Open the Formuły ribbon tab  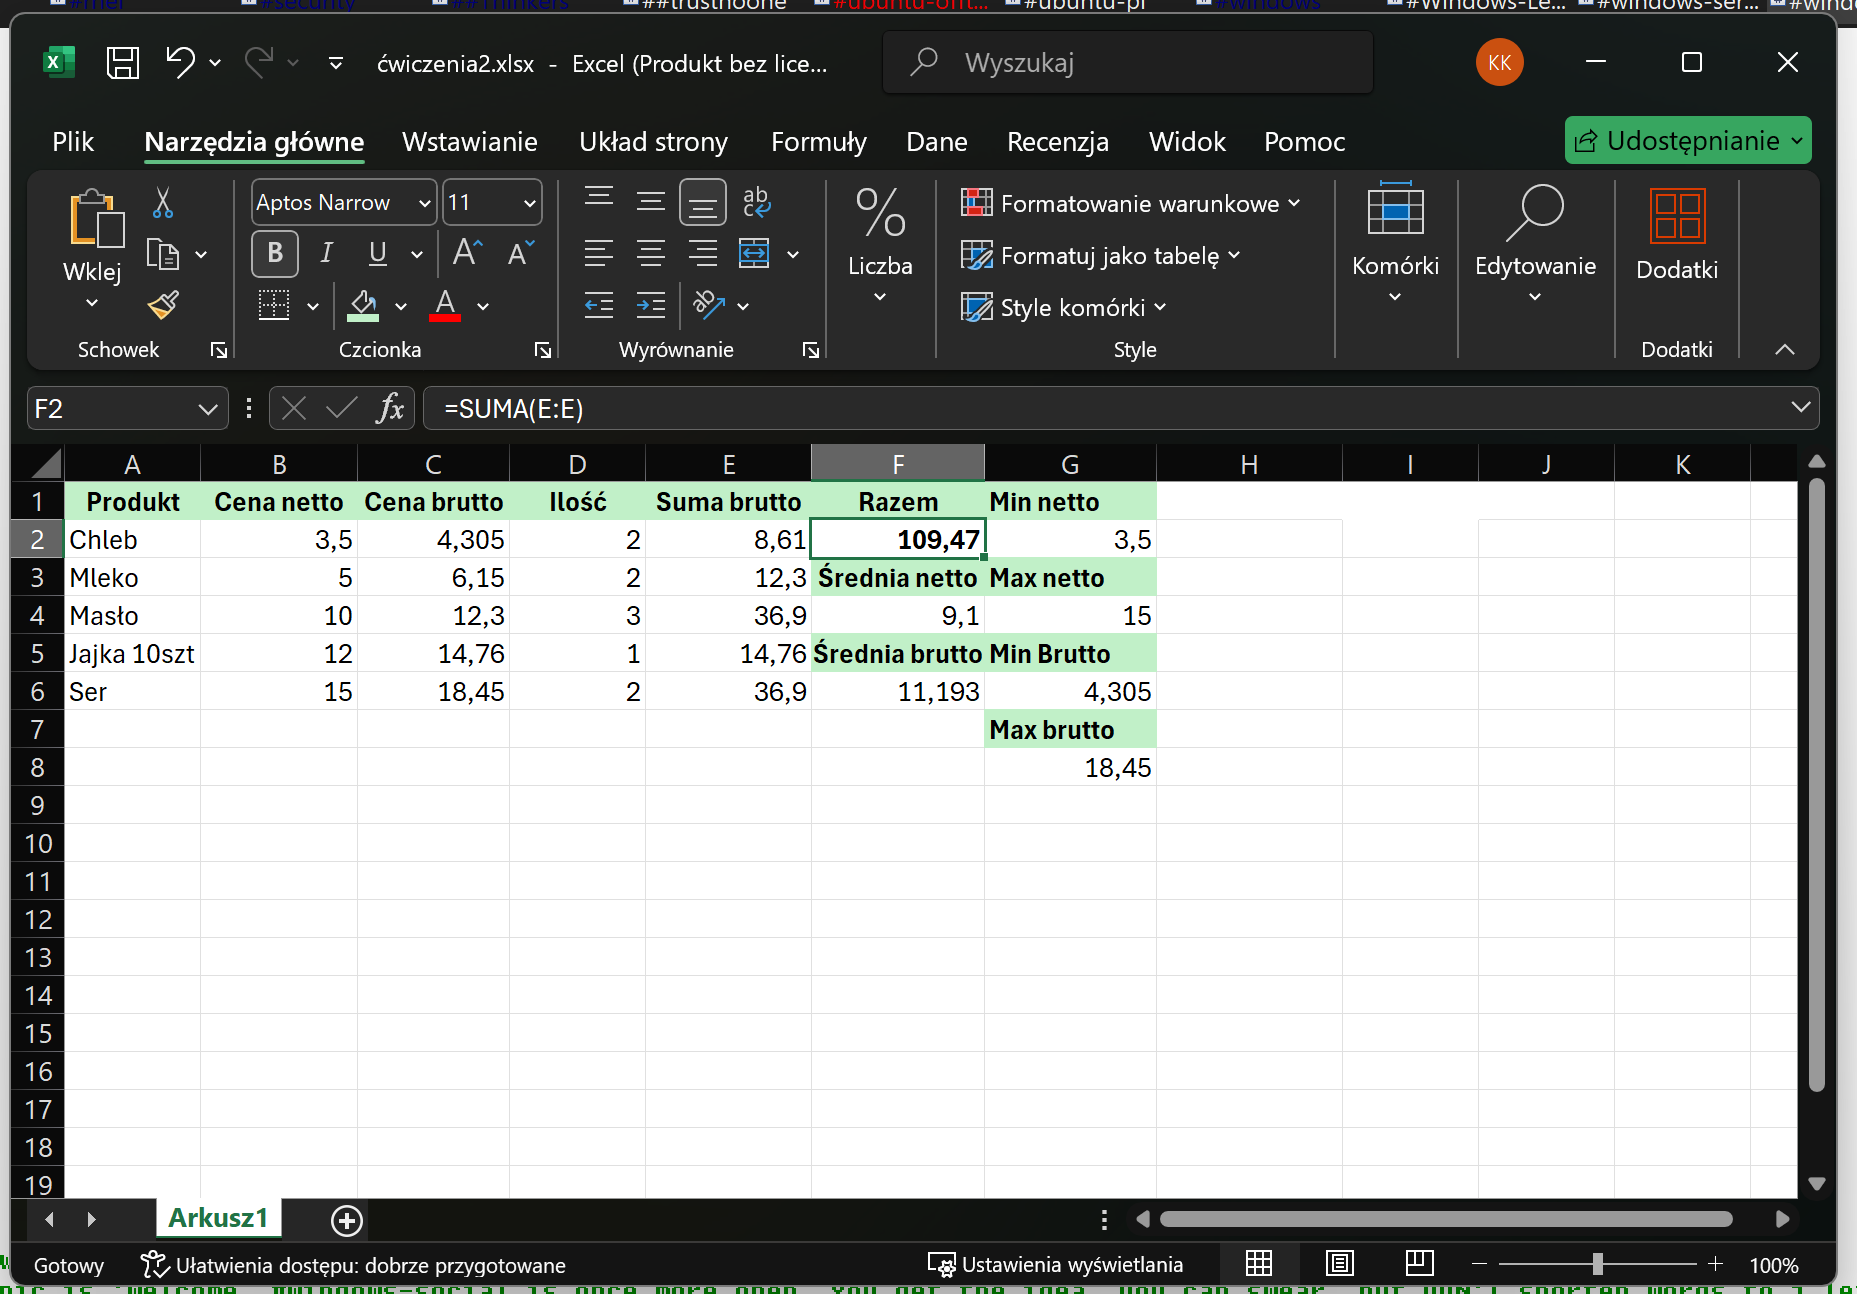click(818, 142)
